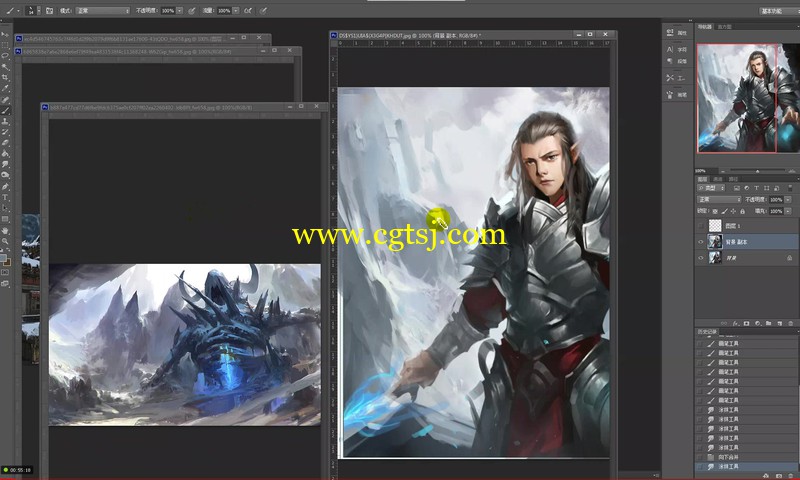
Task: Open layer blend mode 正常 dropdown
Action: [719, 199]
